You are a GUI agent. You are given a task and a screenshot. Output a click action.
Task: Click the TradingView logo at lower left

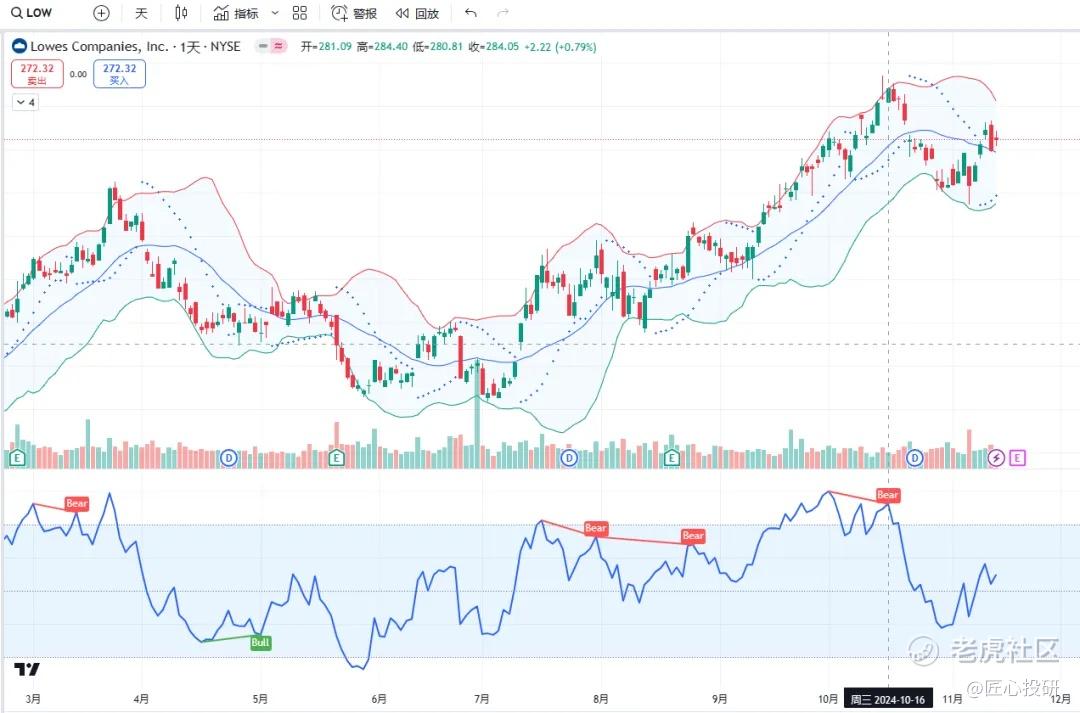27,669
